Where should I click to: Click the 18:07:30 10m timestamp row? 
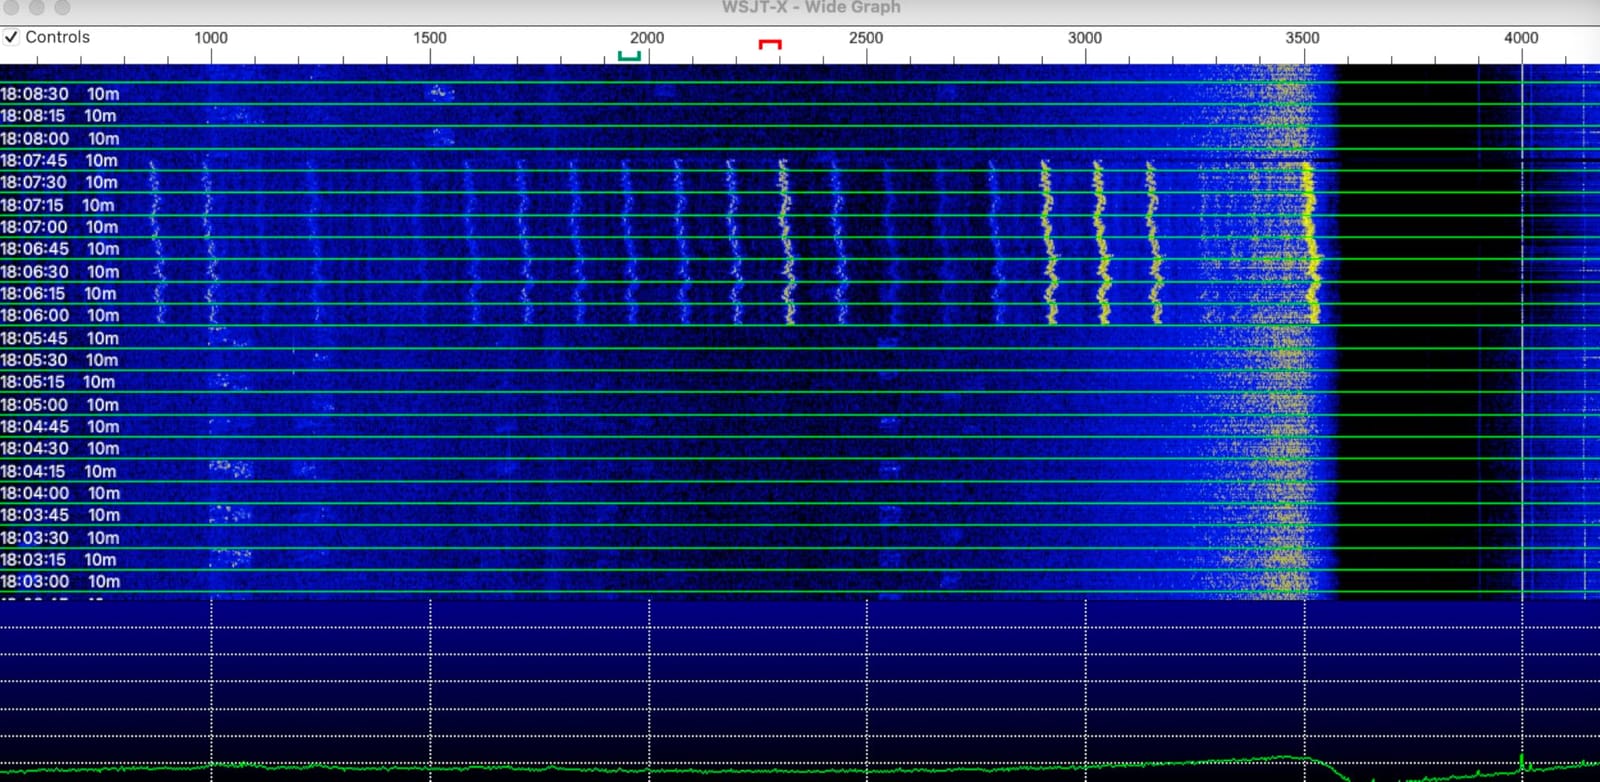pyautogui.click(x=59, y=182)
